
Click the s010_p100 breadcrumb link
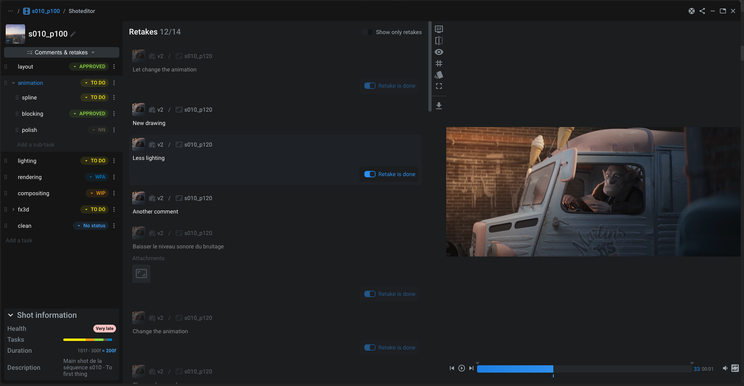[x=46, y=11]
